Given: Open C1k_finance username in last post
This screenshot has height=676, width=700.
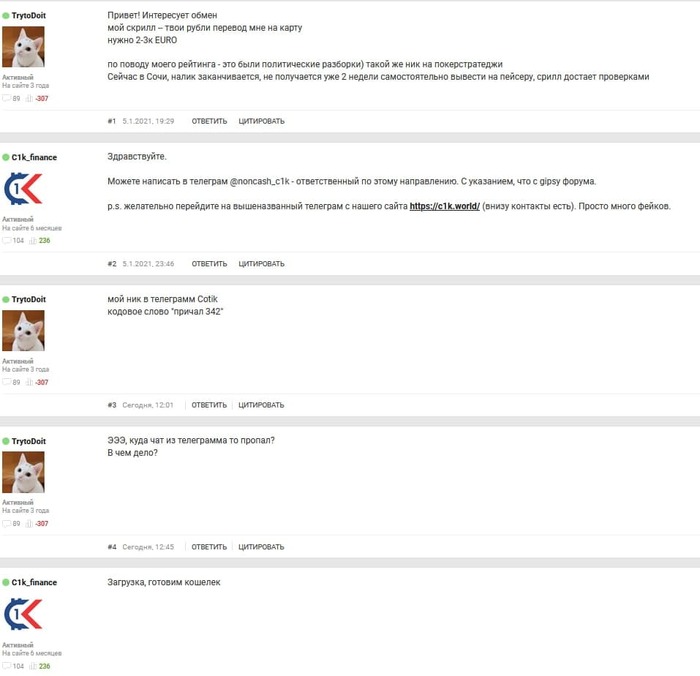Looking at the screenshot, I should [x=34, y=582].
